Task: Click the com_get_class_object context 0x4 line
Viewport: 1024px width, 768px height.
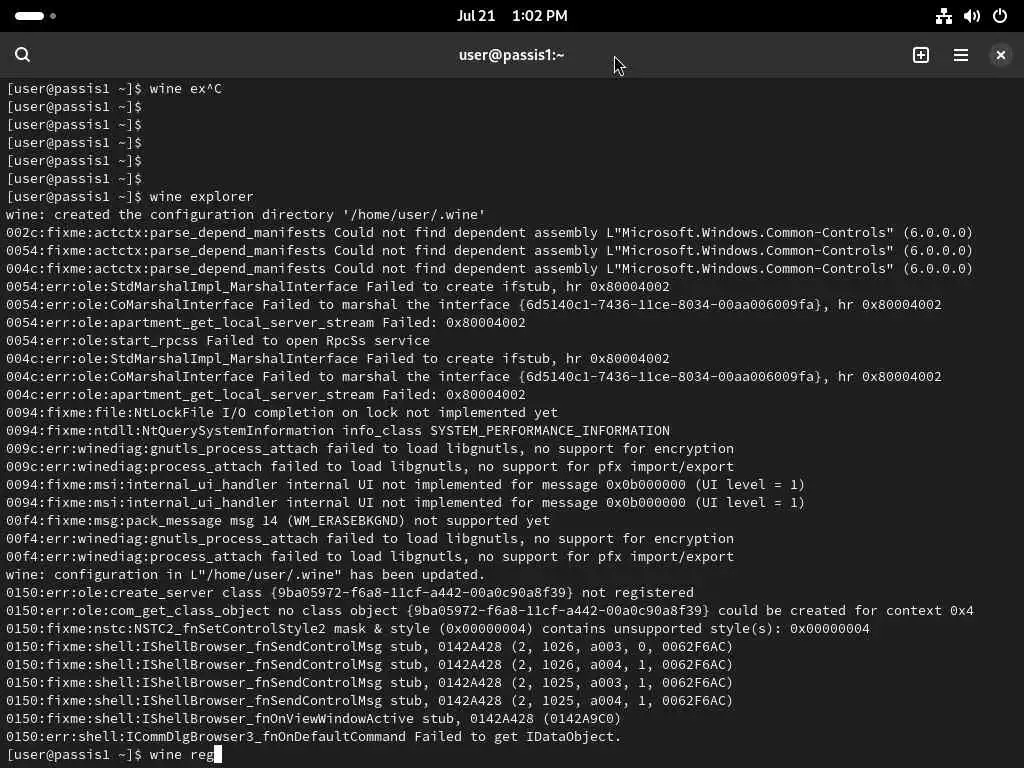Action: (x=490, y=611)
